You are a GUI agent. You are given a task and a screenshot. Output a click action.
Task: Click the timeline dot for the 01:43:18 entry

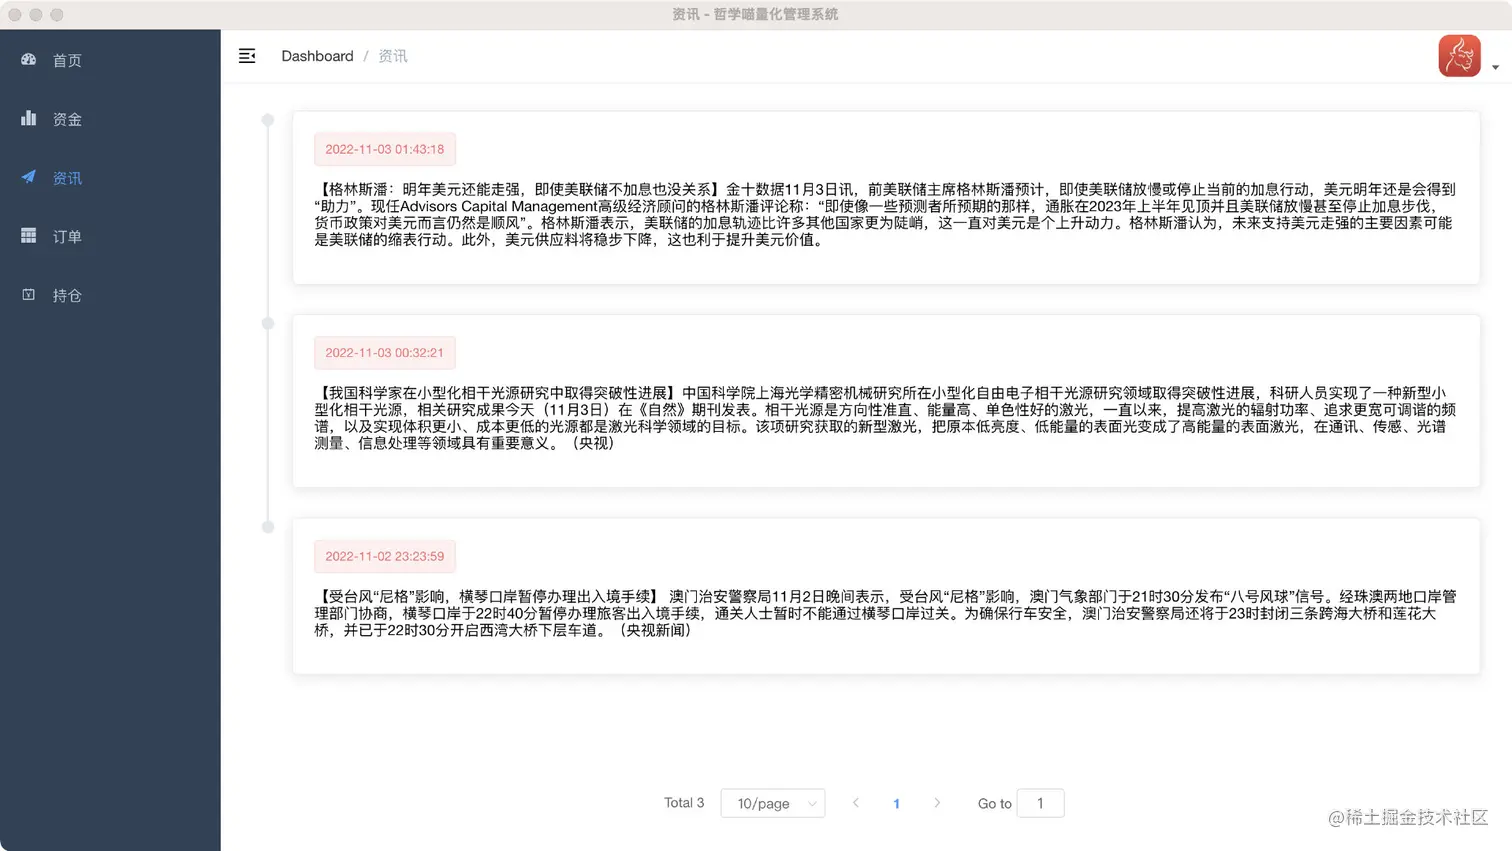[268, 120]
